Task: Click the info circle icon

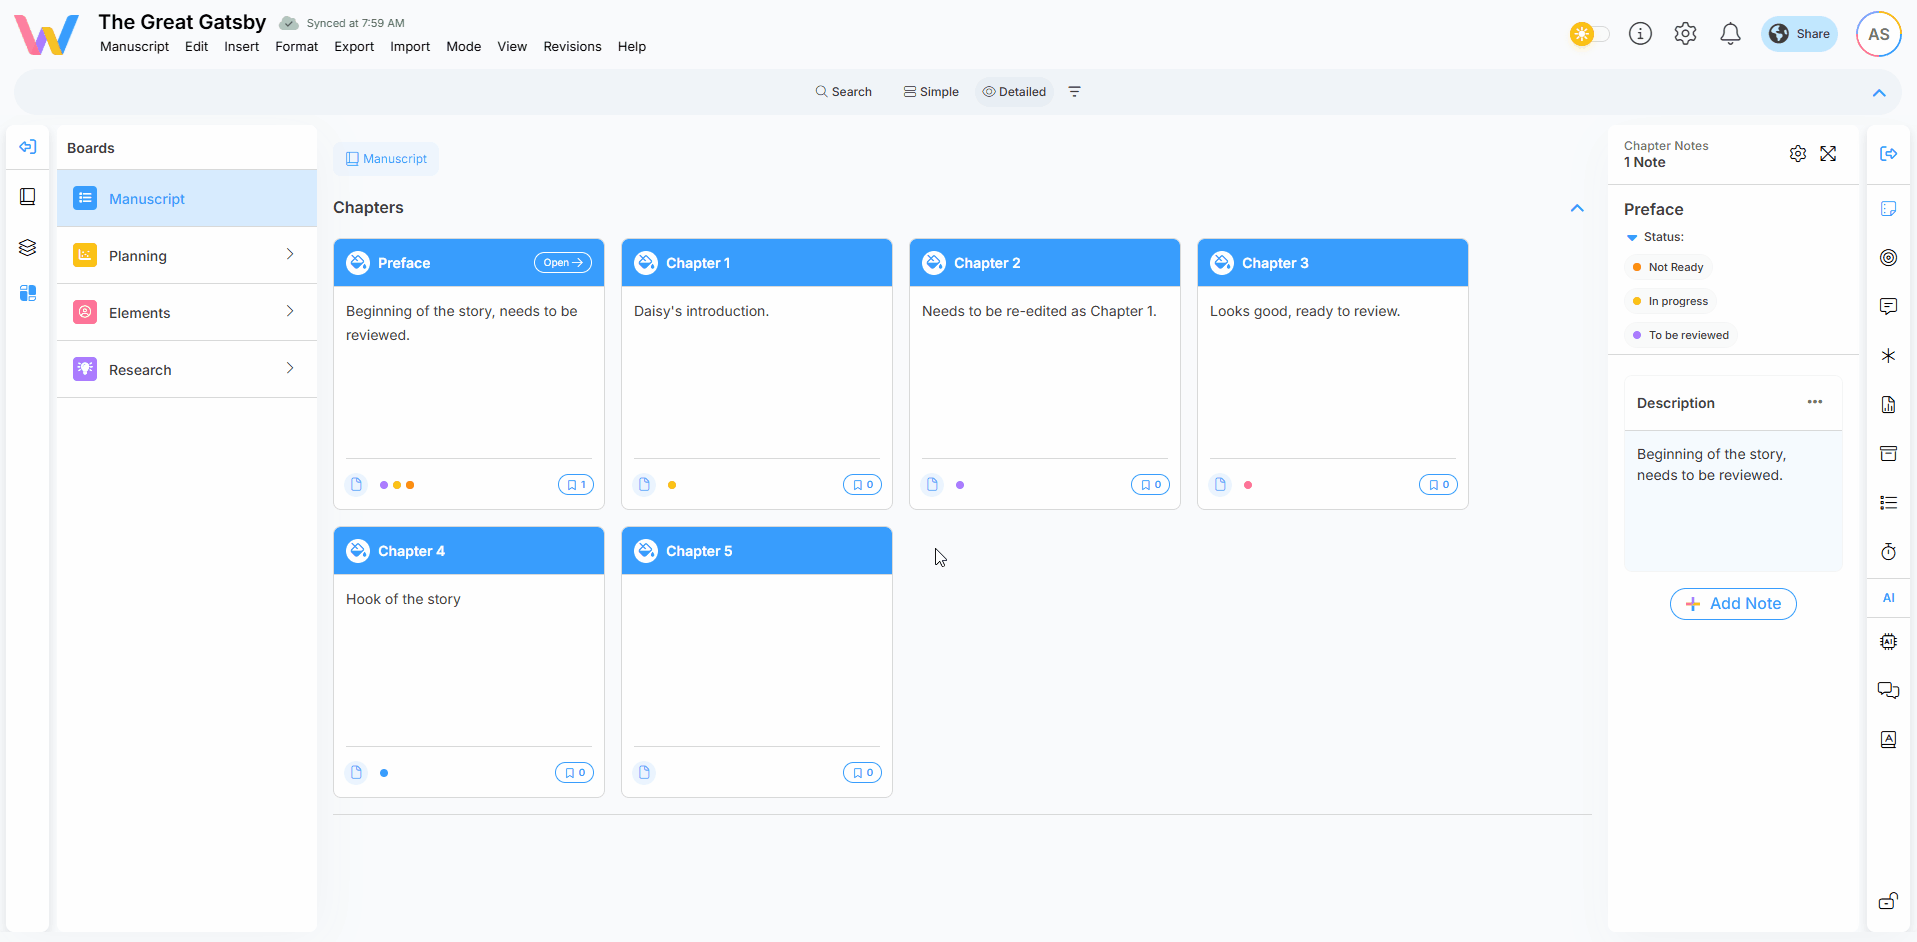Action: tap(1640, 34)
